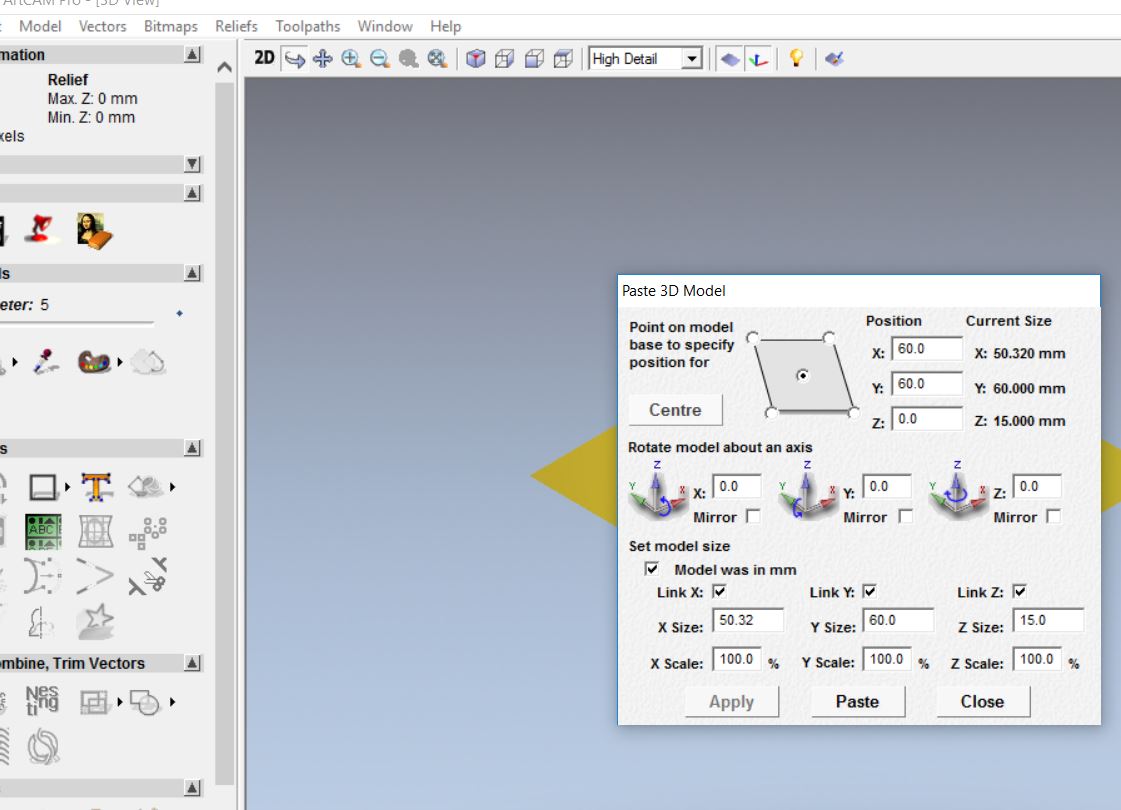
Task: Click the Centre button
Action: (675, 410)
